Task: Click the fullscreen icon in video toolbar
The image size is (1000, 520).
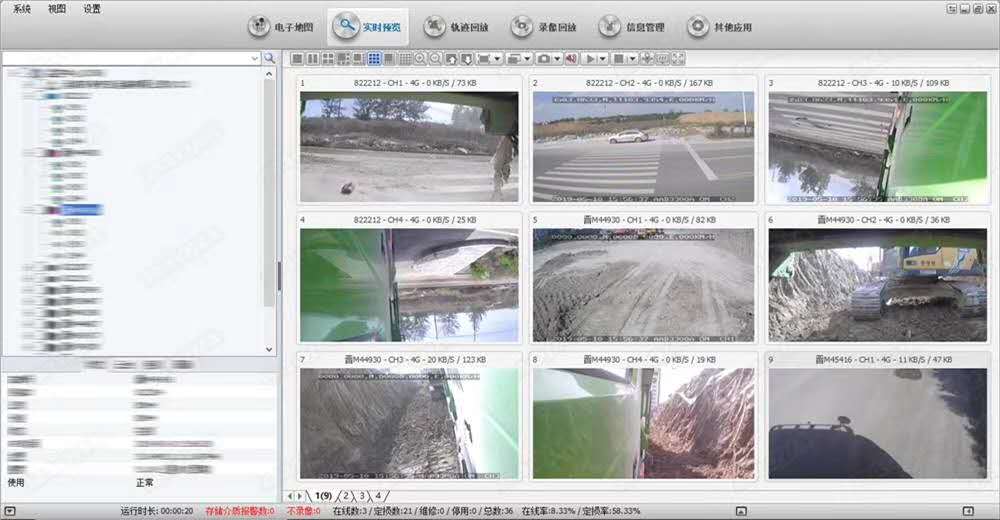Action: 678,59
